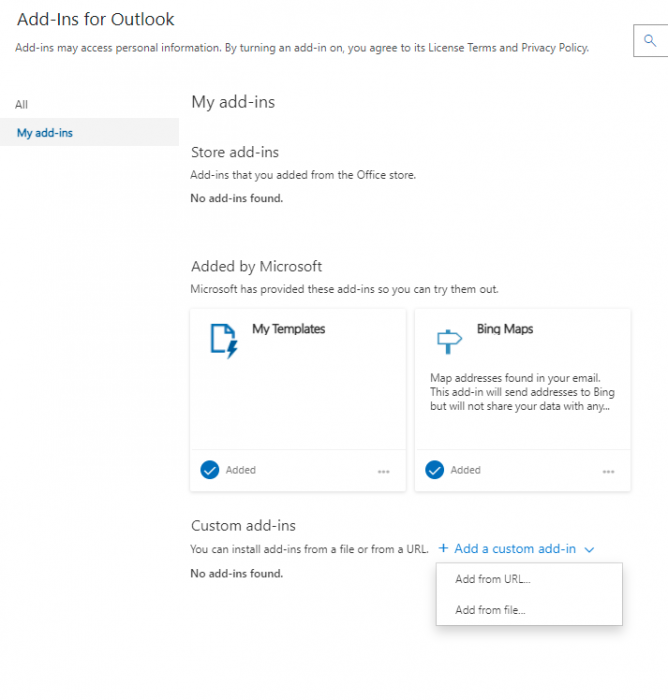Click the Bing Maps description text

click(x=521, y=392)
